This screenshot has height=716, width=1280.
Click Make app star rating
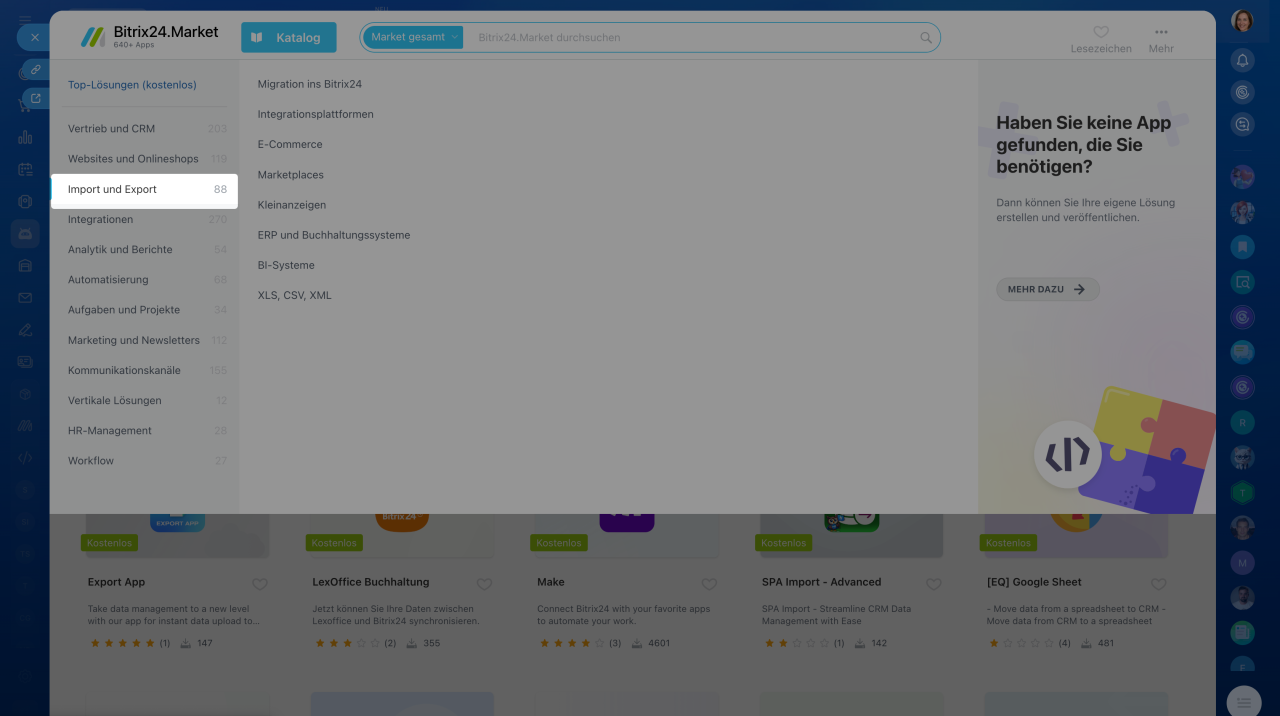point(572,643)
